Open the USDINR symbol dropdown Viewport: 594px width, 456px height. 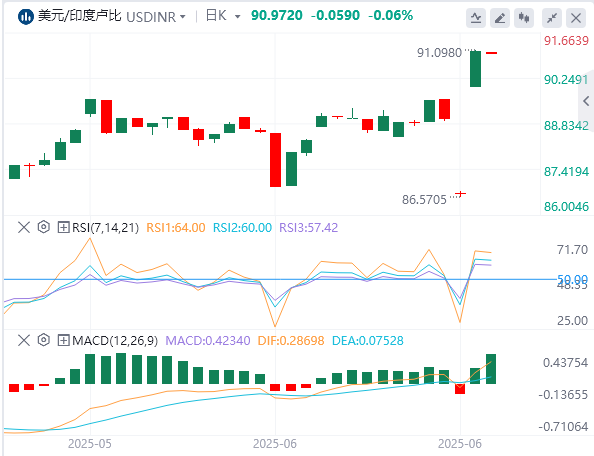pos(156,17)
